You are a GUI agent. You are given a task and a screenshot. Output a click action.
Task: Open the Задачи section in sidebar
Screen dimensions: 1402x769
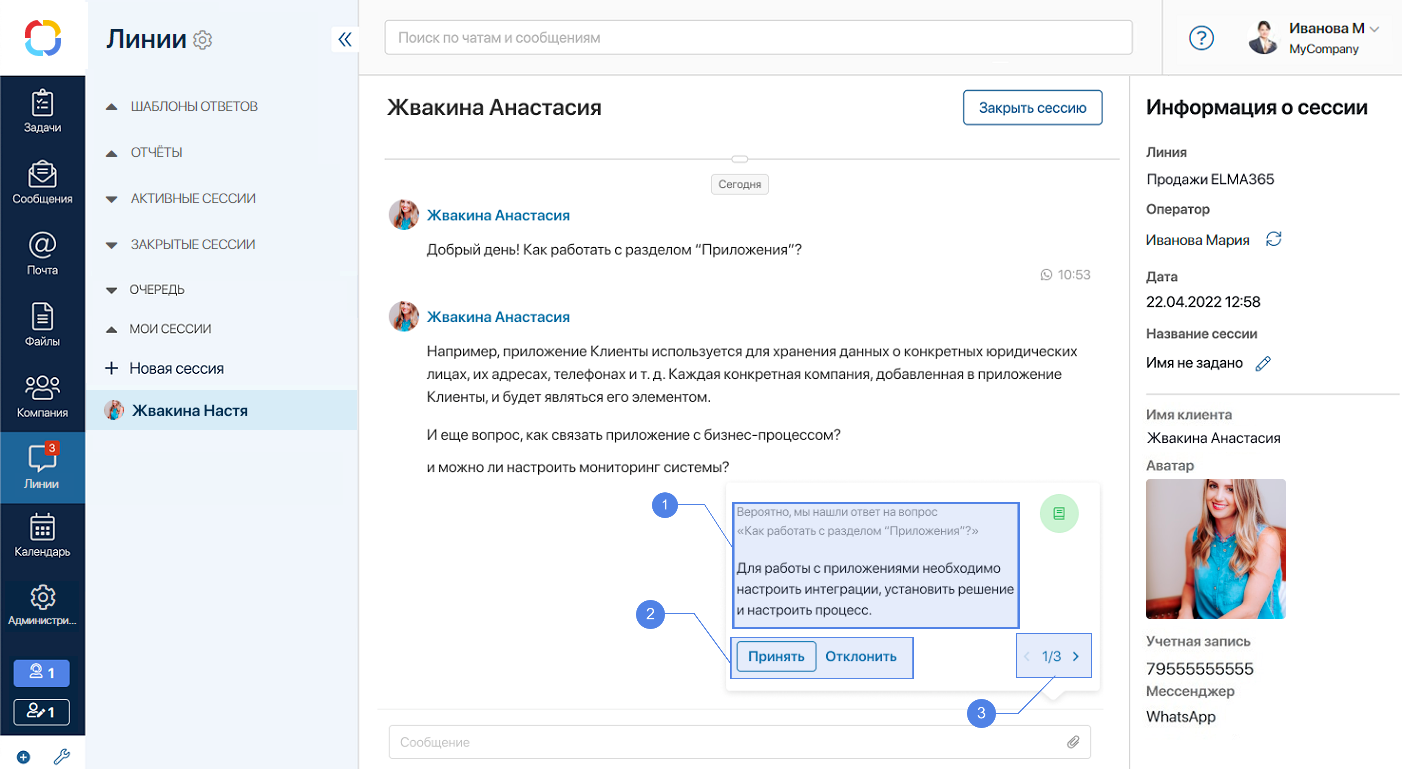(42, 111)
